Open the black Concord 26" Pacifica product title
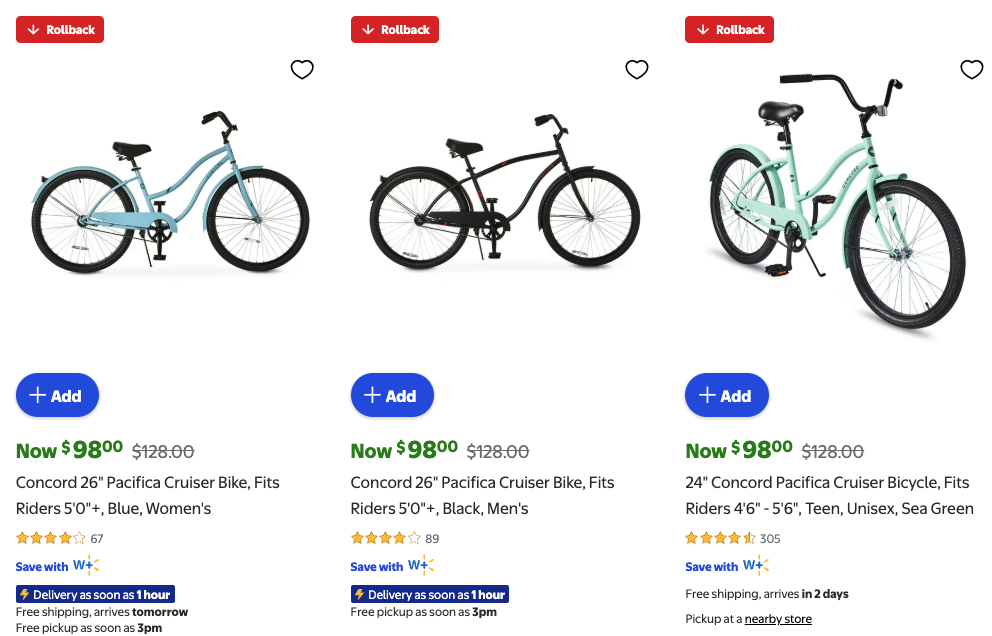 (482, 495)
